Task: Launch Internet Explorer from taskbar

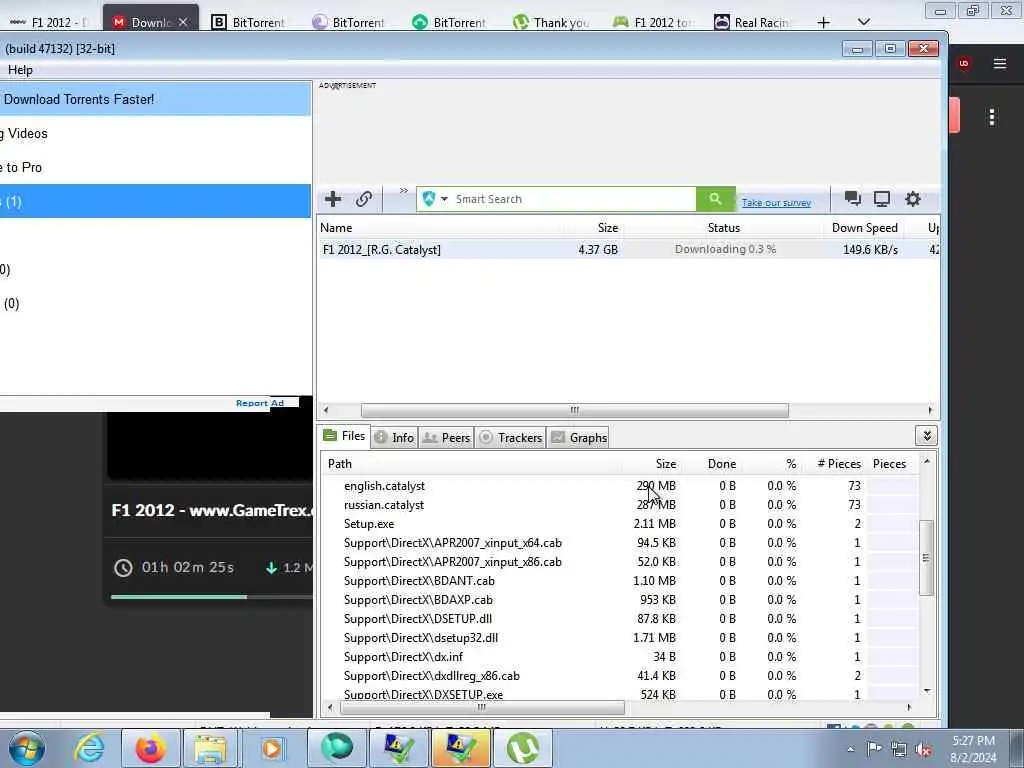Action: tap(89, 748)
